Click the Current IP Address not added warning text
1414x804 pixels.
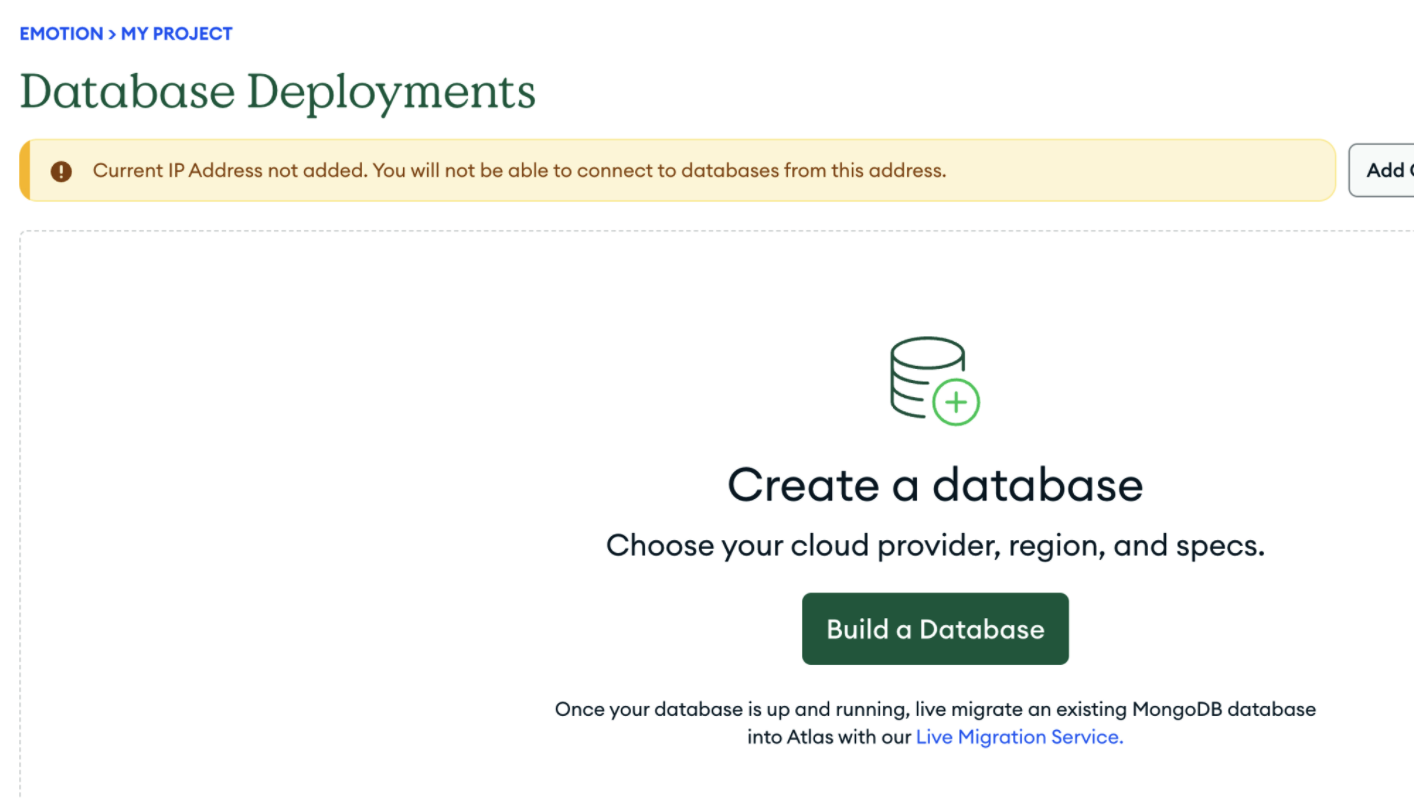tap(519, 171)
